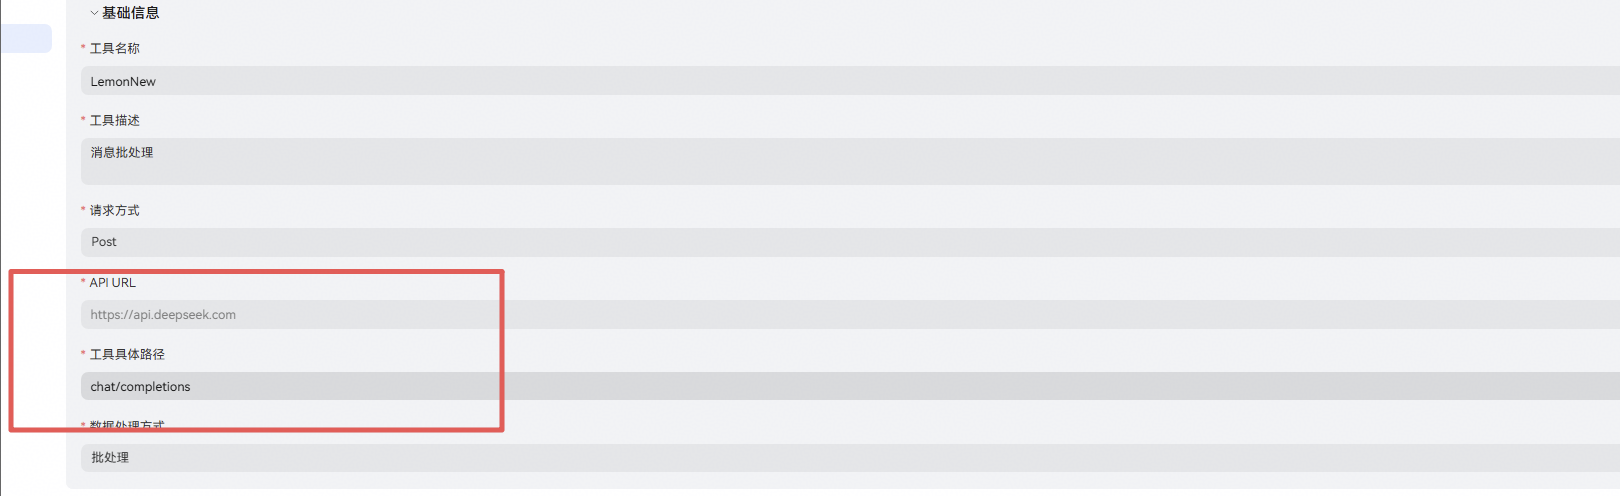Click the red asterisk beside 工具名称

point(83,48)
